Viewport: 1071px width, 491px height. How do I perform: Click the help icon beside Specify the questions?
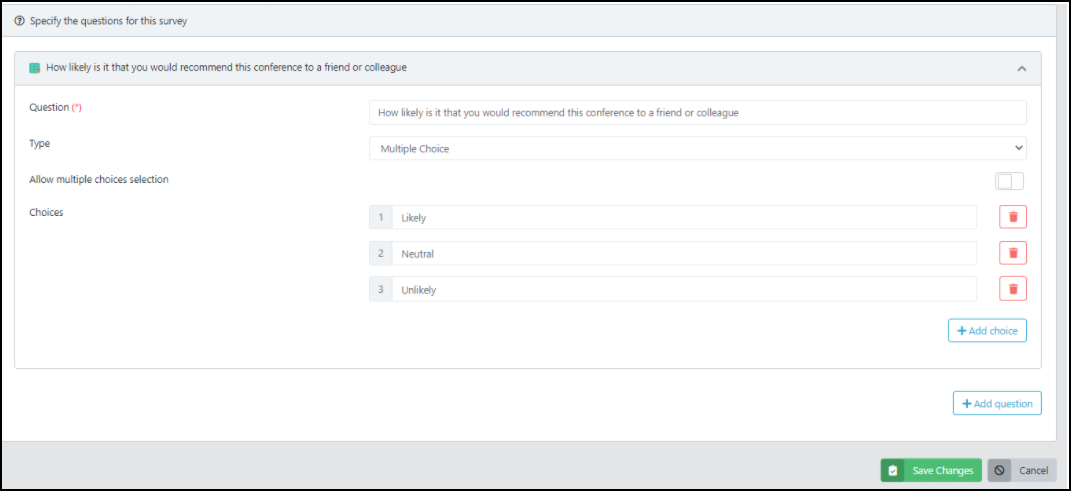pyautogui.click(x=19, y=20)
